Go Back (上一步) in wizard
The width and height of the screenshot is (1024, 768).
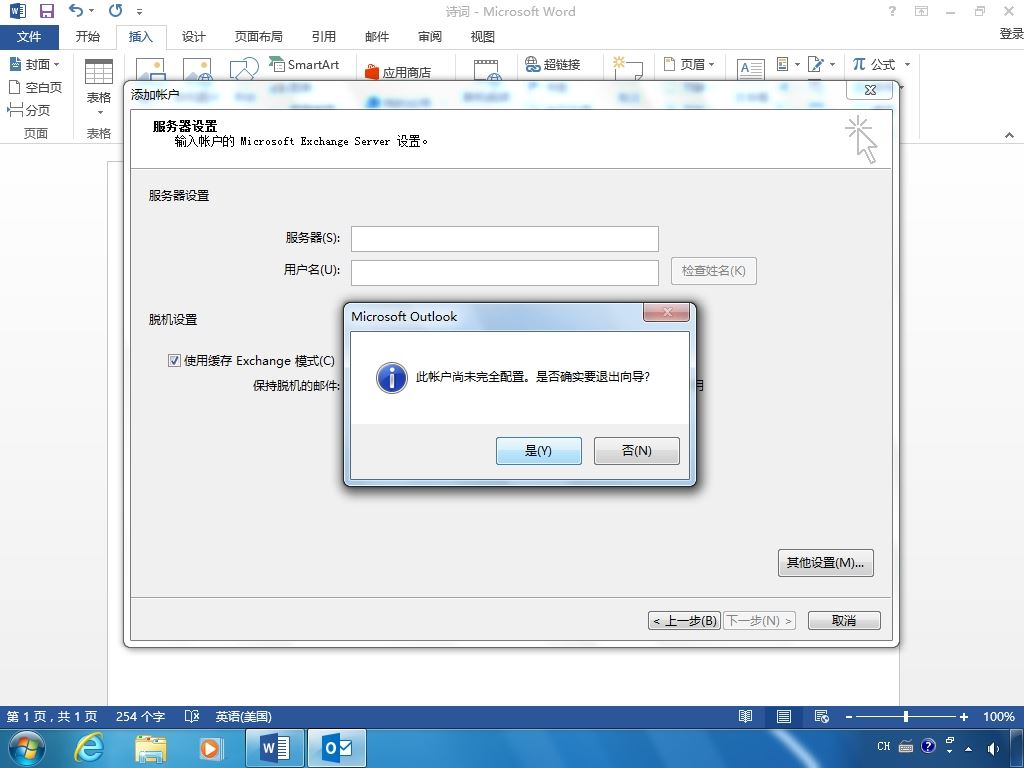click(x=684, y=620)
